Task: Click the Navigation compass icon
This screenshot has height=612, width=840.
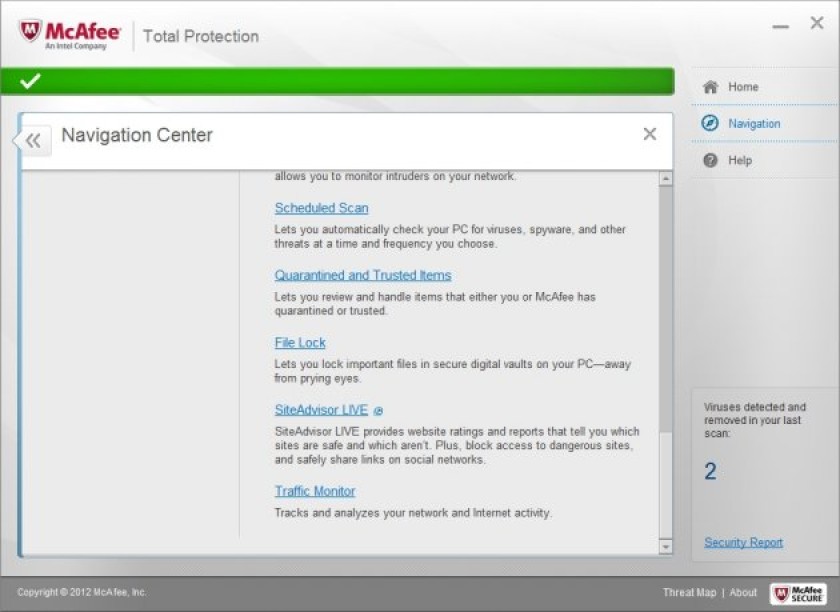Action: [710, 123]
